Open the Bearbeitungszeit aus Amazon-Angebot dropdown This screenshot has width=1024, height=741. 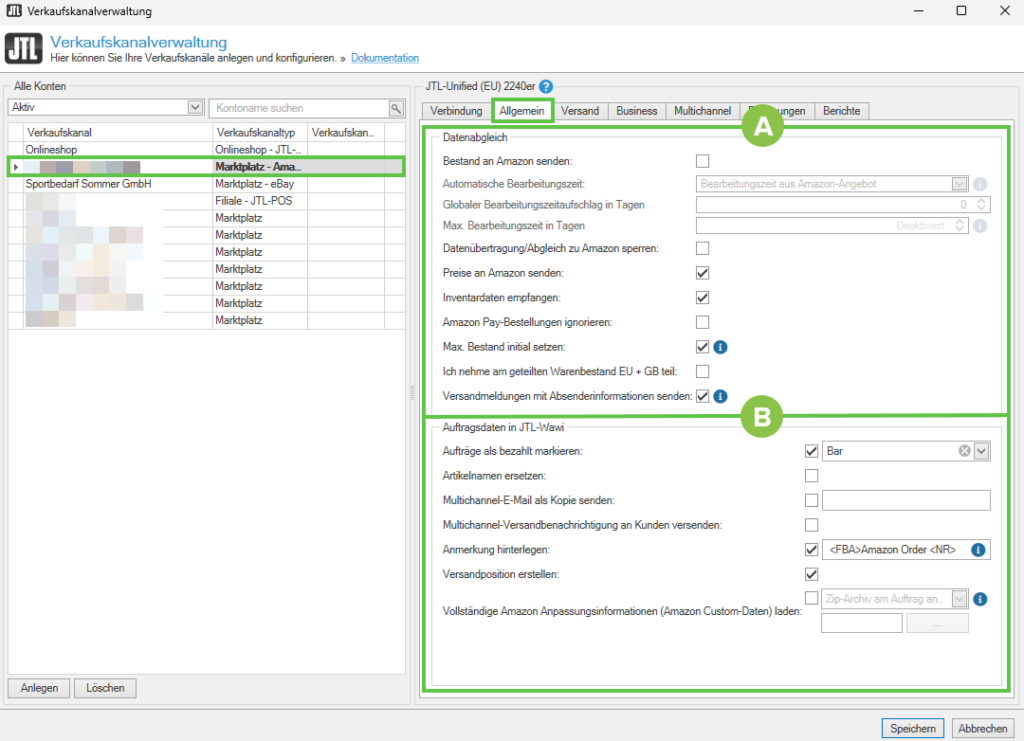click(x=960, y=184)
